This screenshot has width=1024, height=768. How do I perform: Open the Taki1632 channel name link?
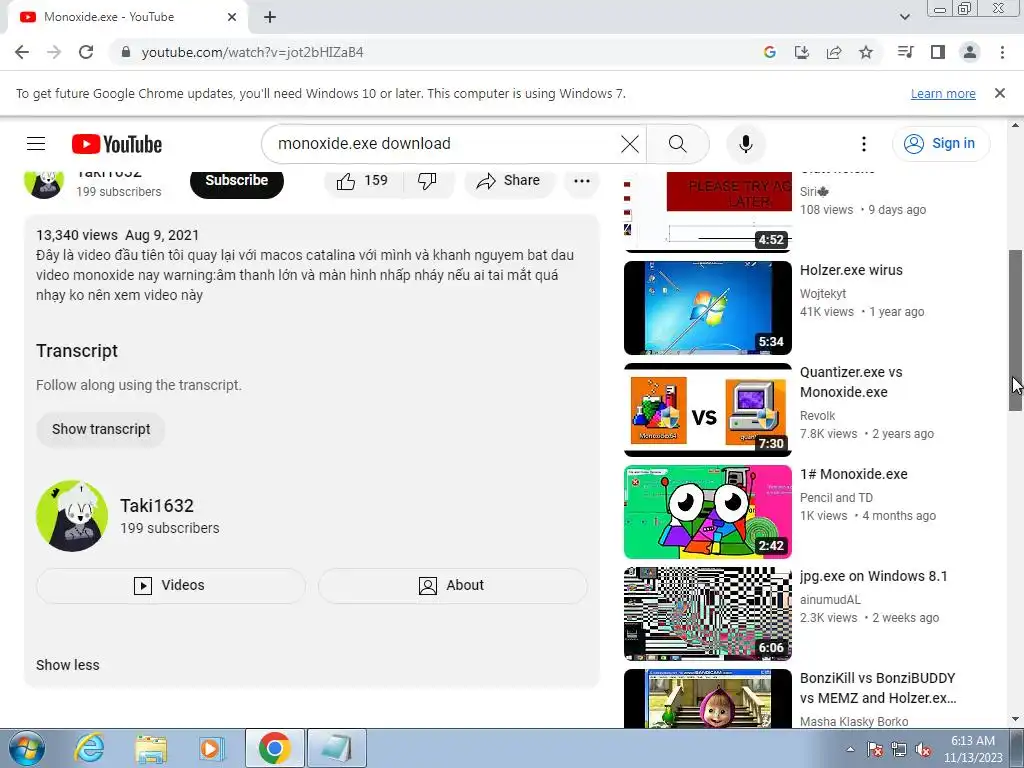(x=157, y=505)
